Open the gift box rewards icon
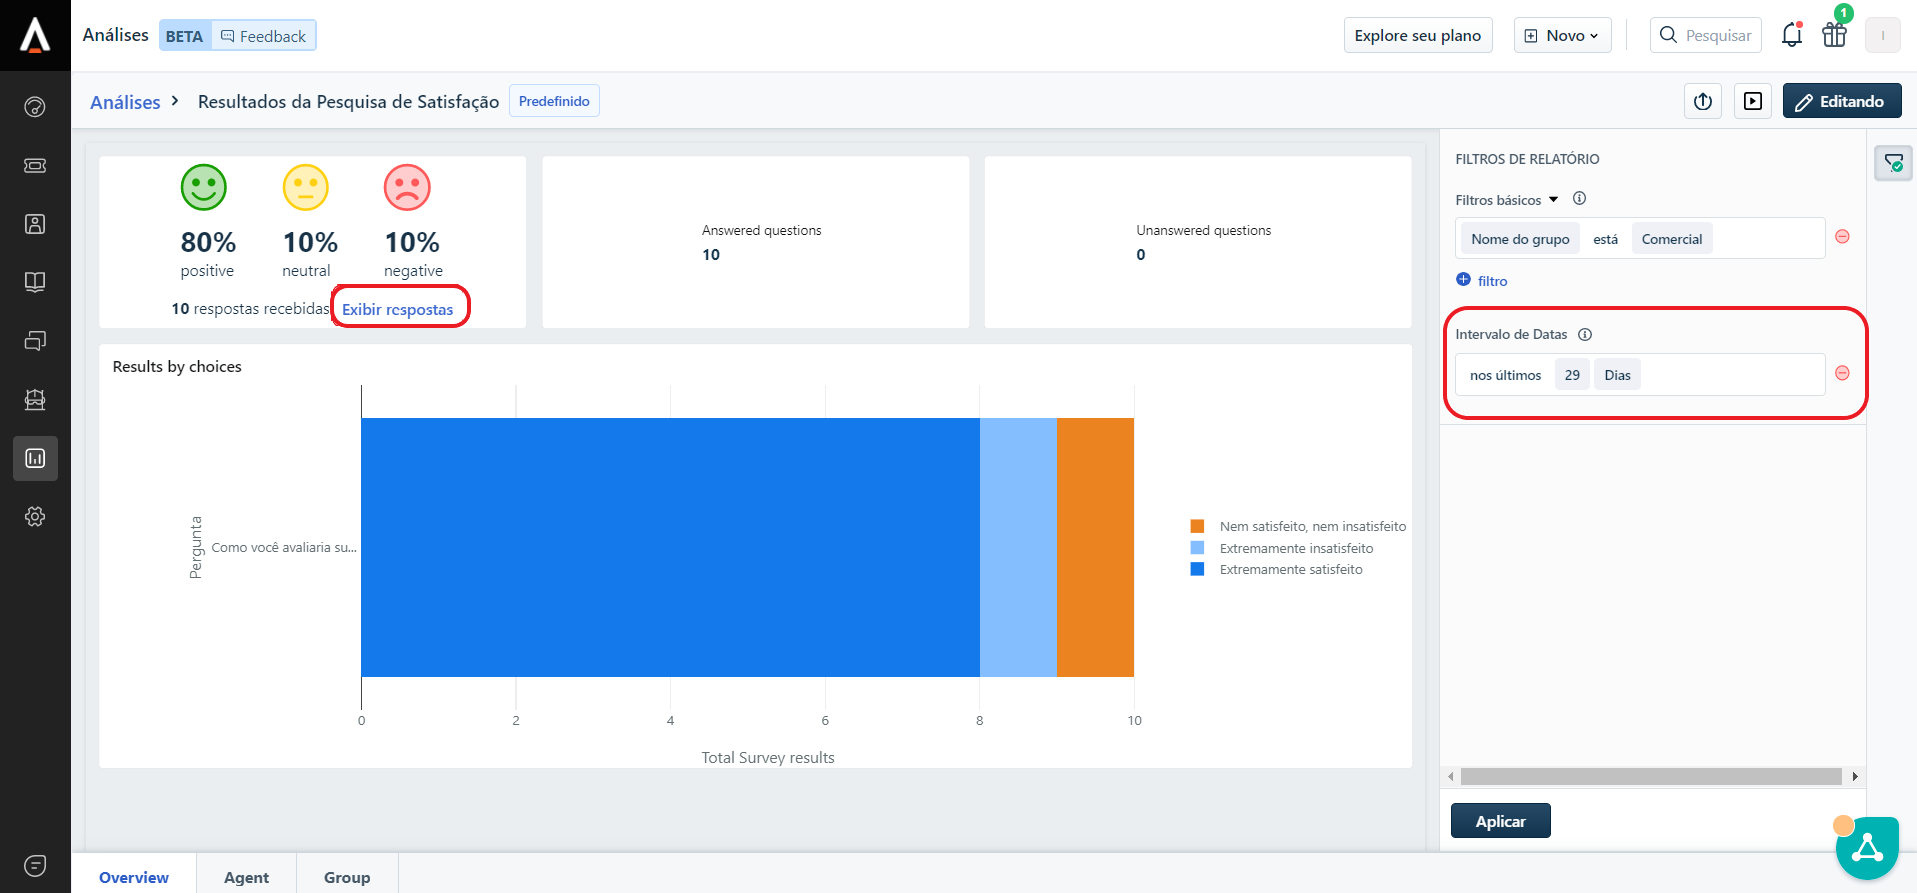This screenshot has width=1917, height=893. (1834, 36)
